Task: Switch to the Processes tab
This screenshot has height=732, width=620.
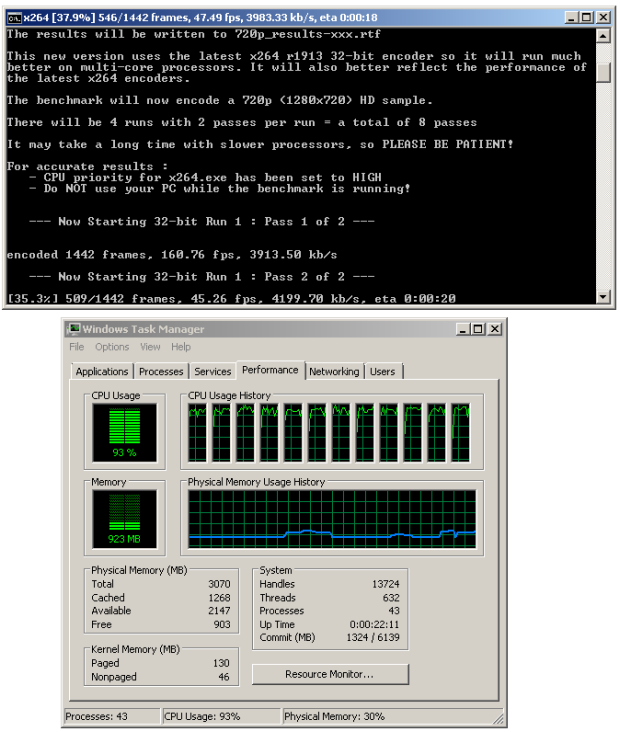Action: point(161,372)
